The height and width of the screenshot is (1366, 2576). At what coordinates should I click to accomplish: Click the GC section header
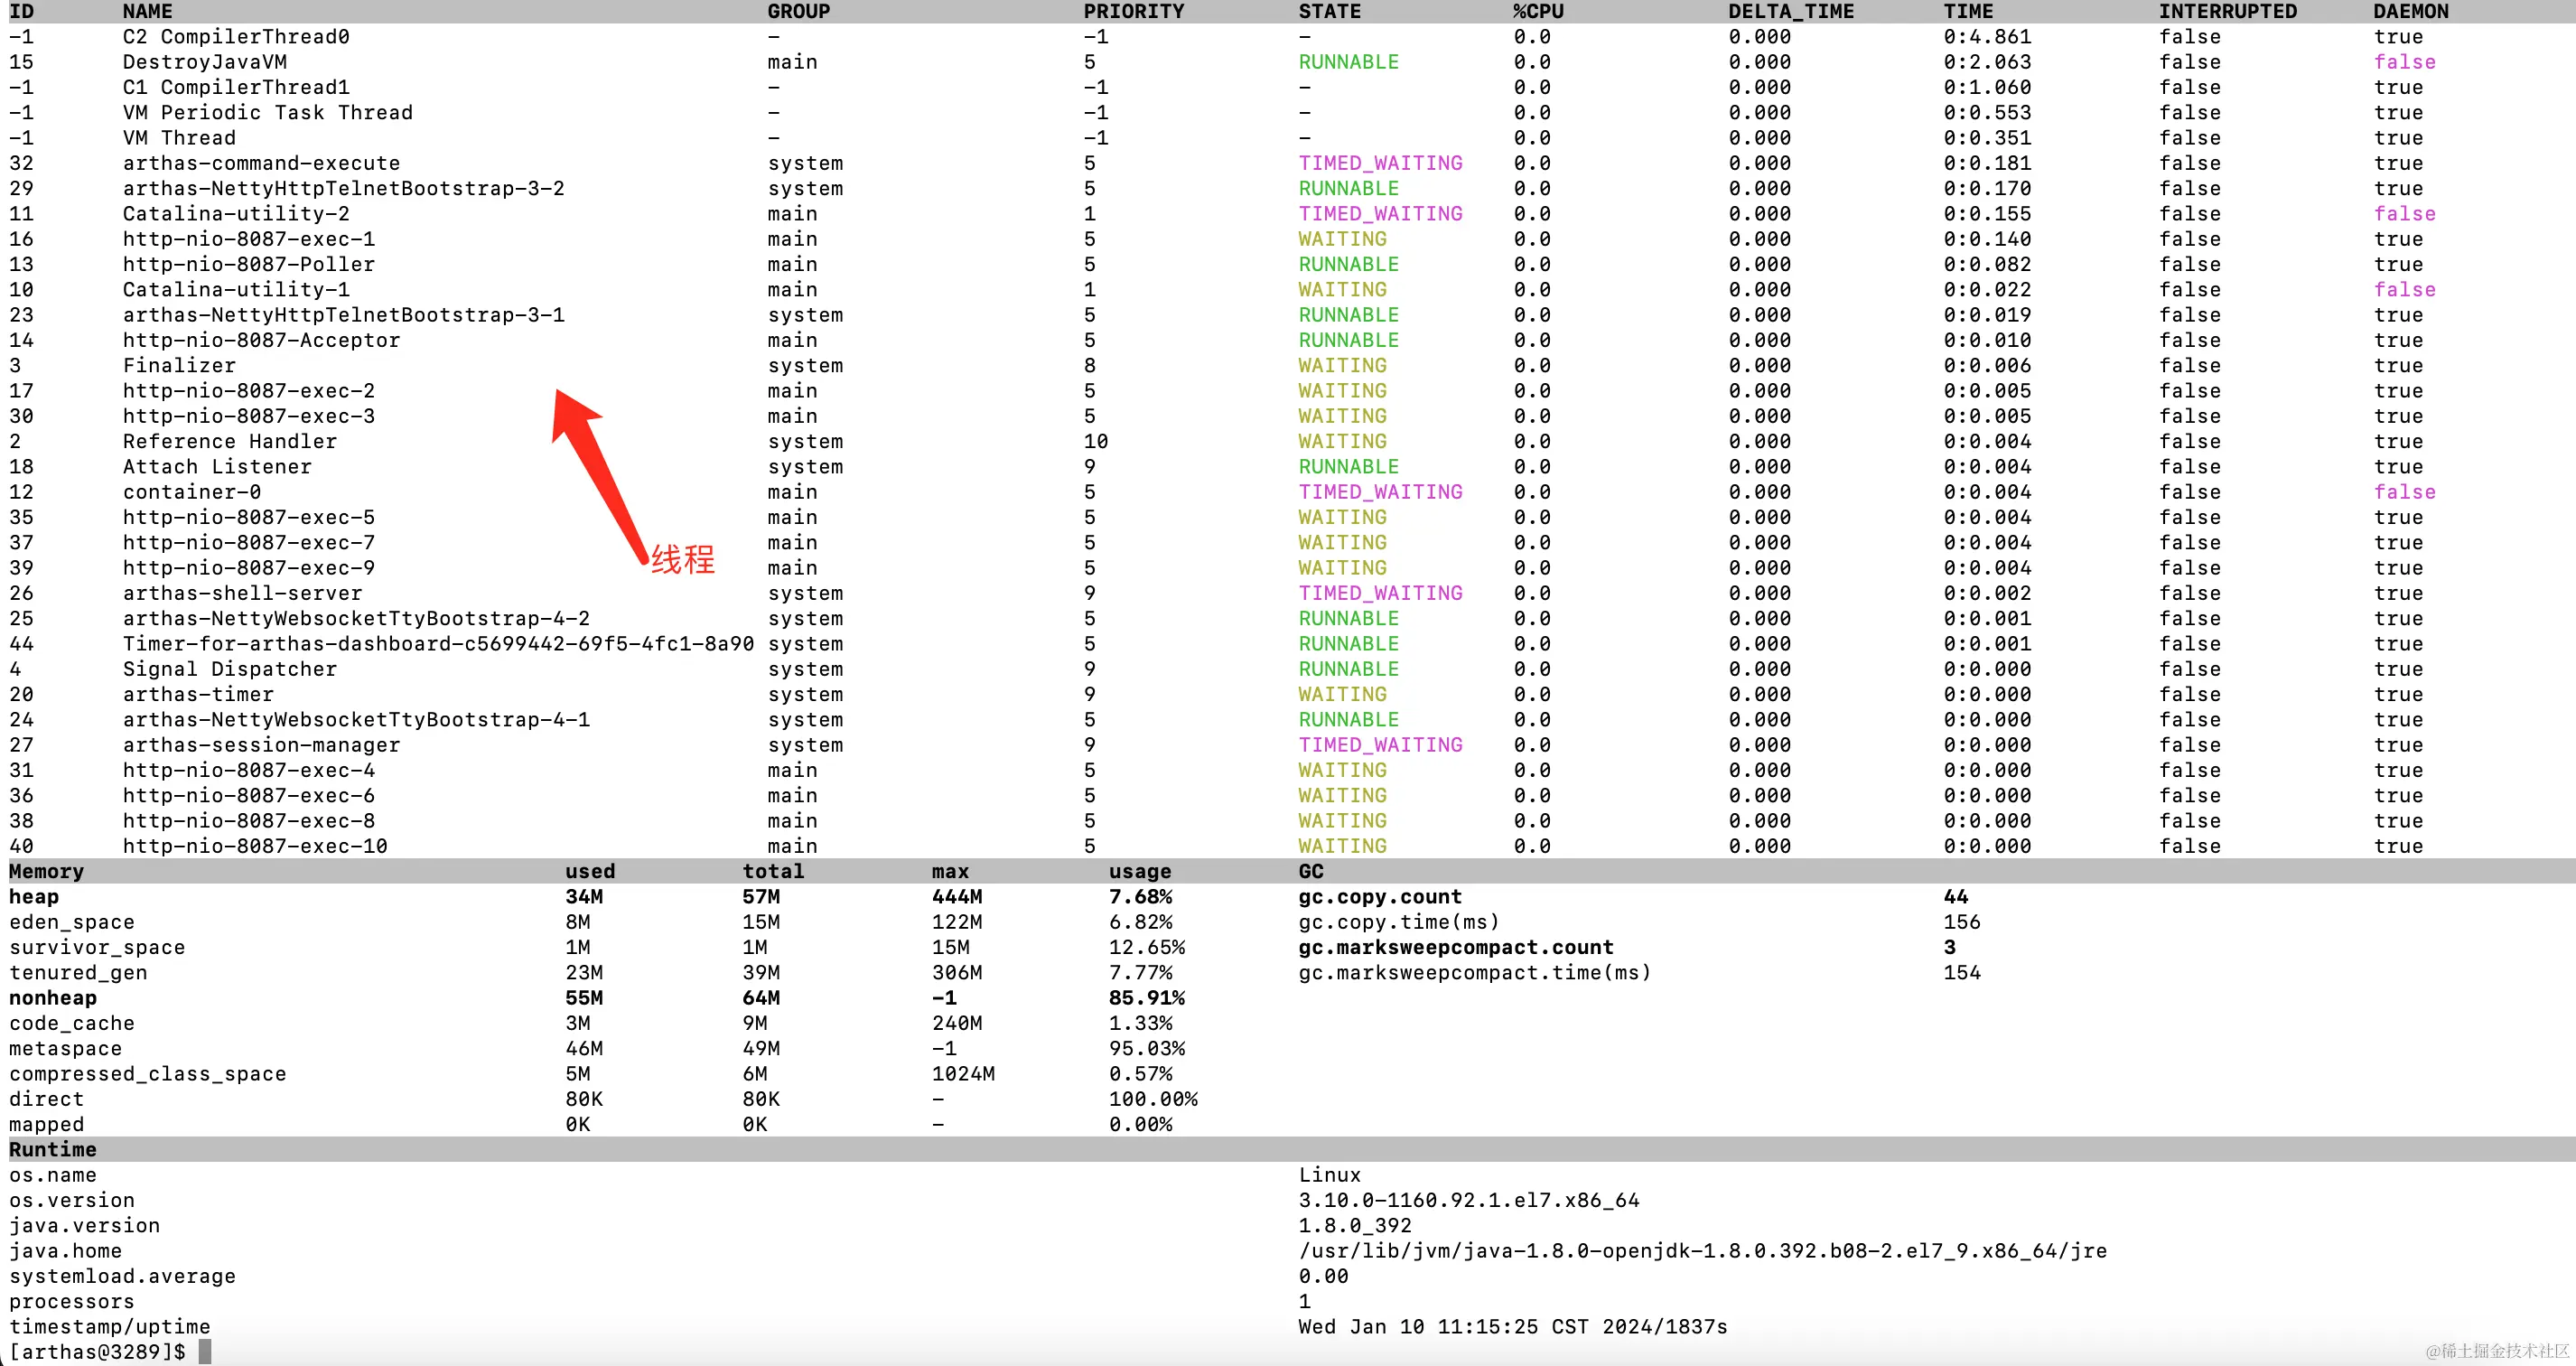(1310, 871)
